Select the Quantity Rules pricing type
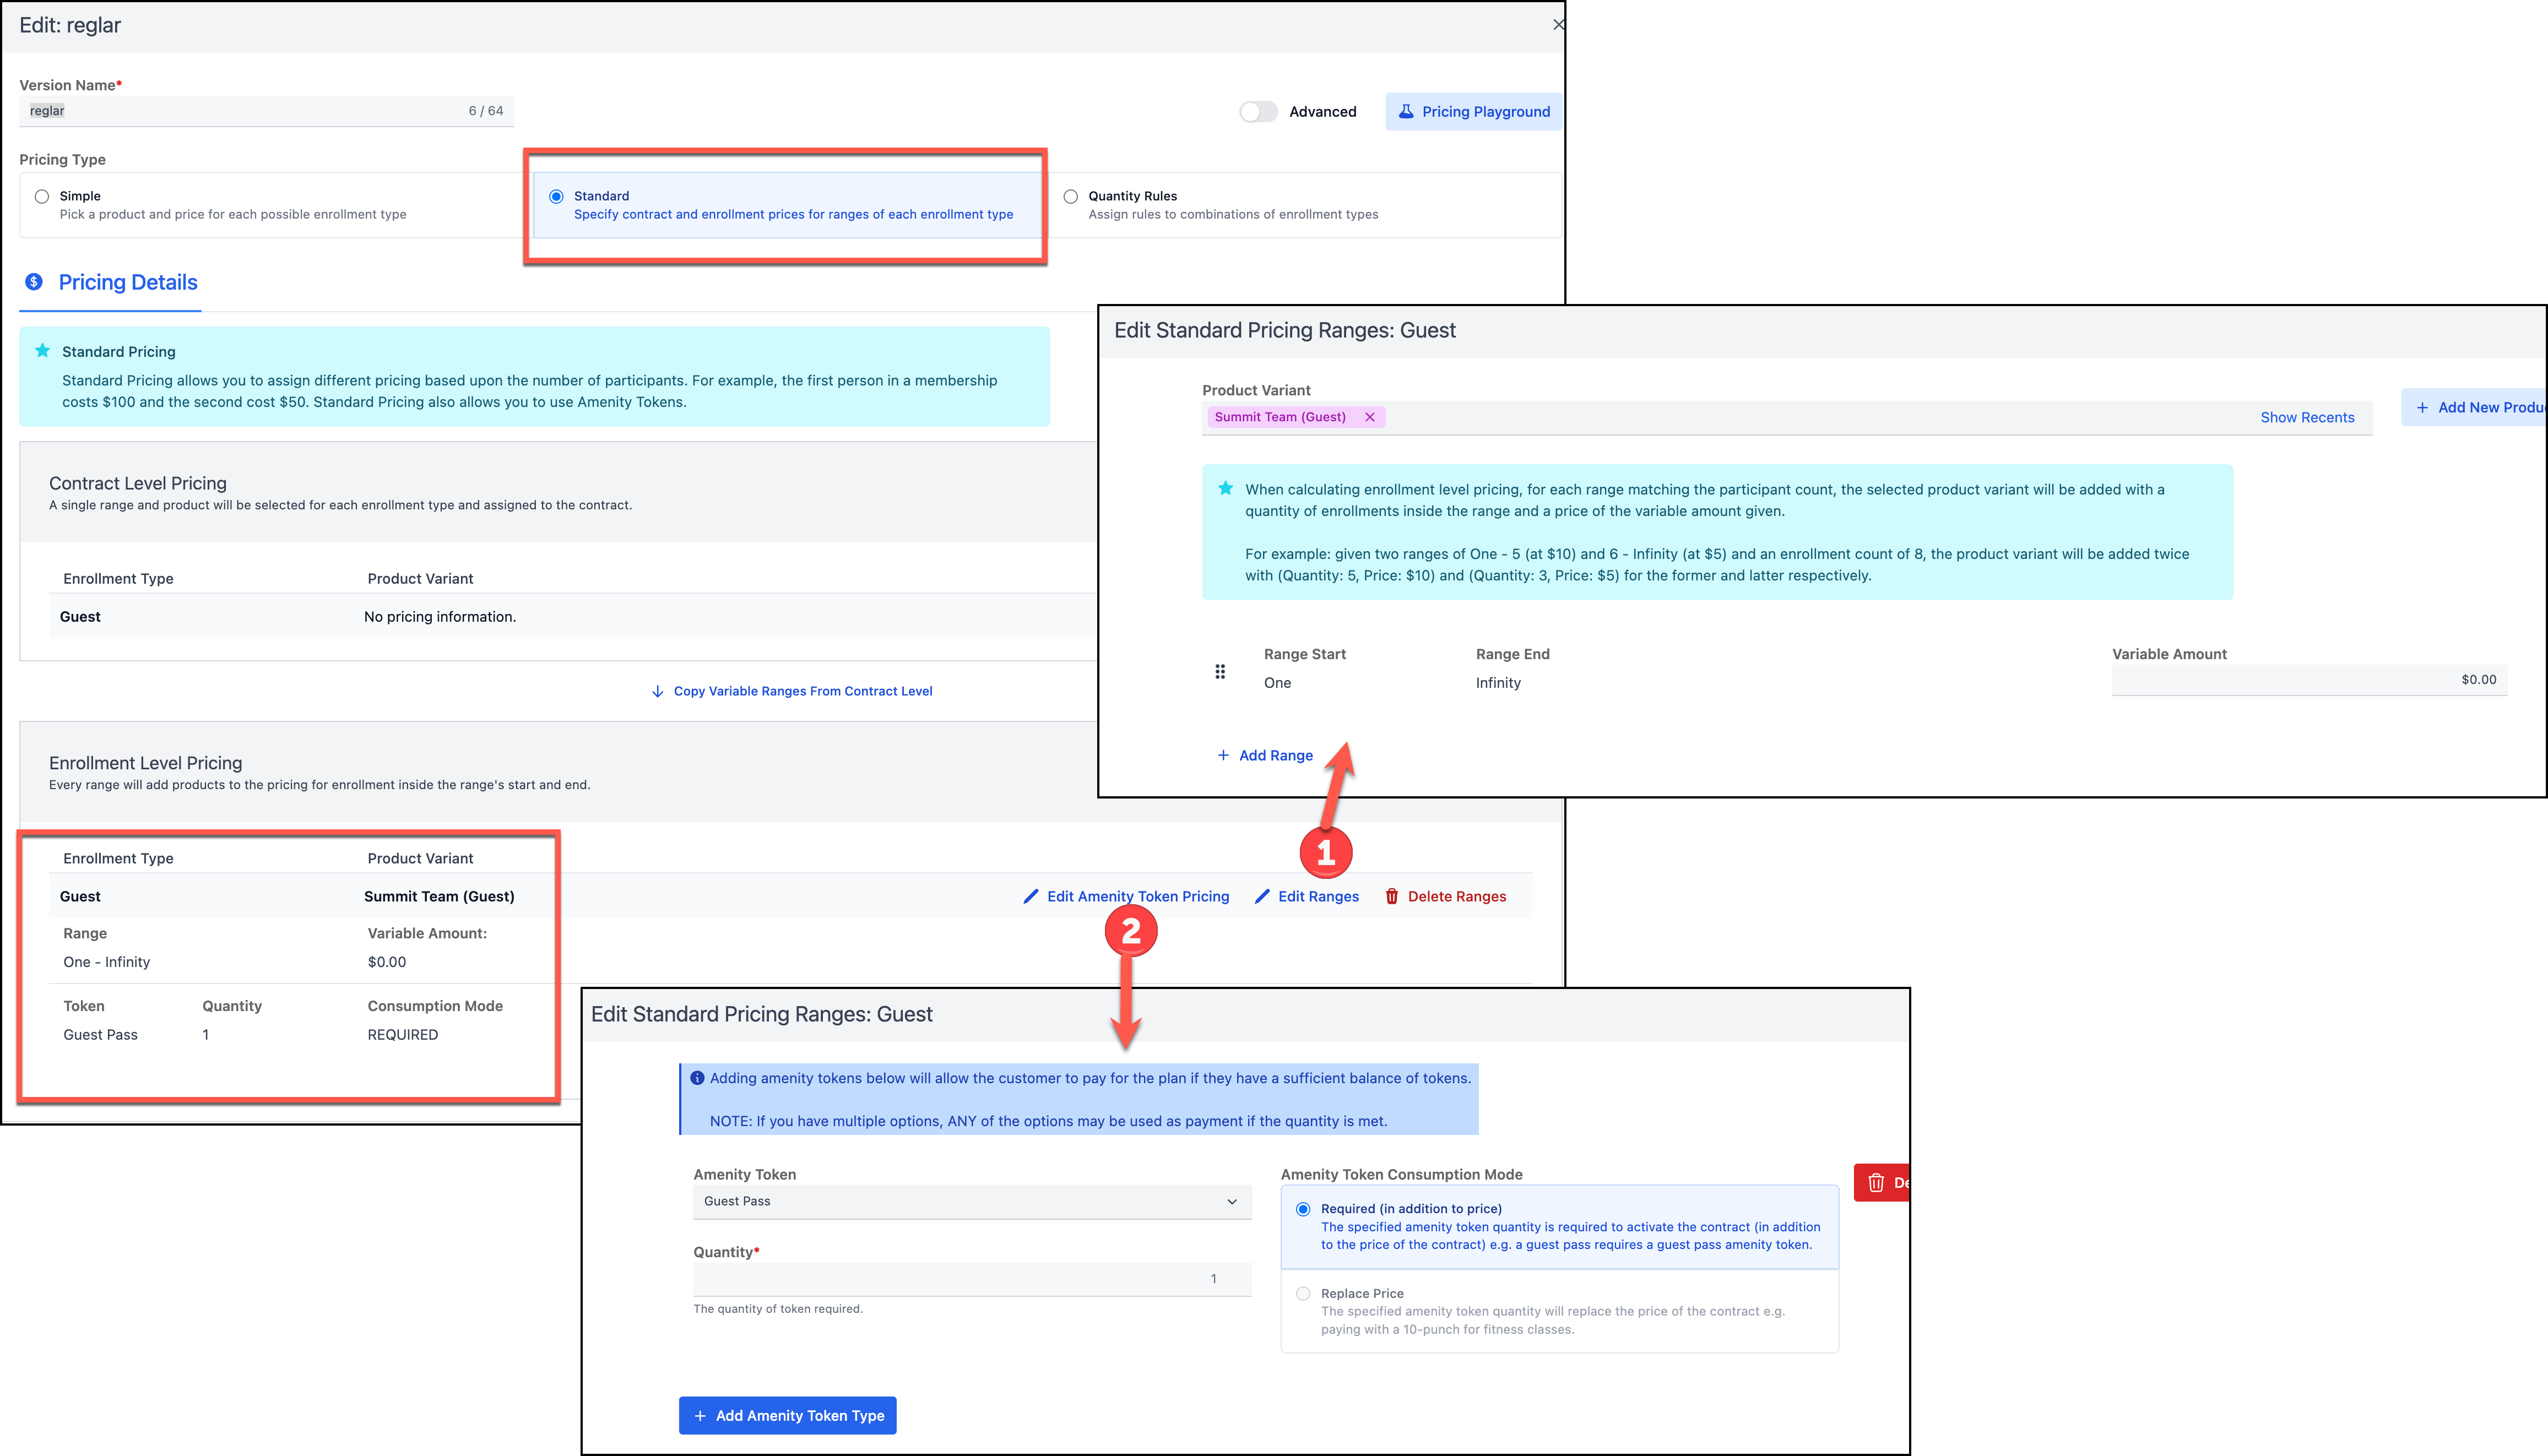Image resolution: width=2548 pixels, height=1456 pixels. [x=1071, y=196]
